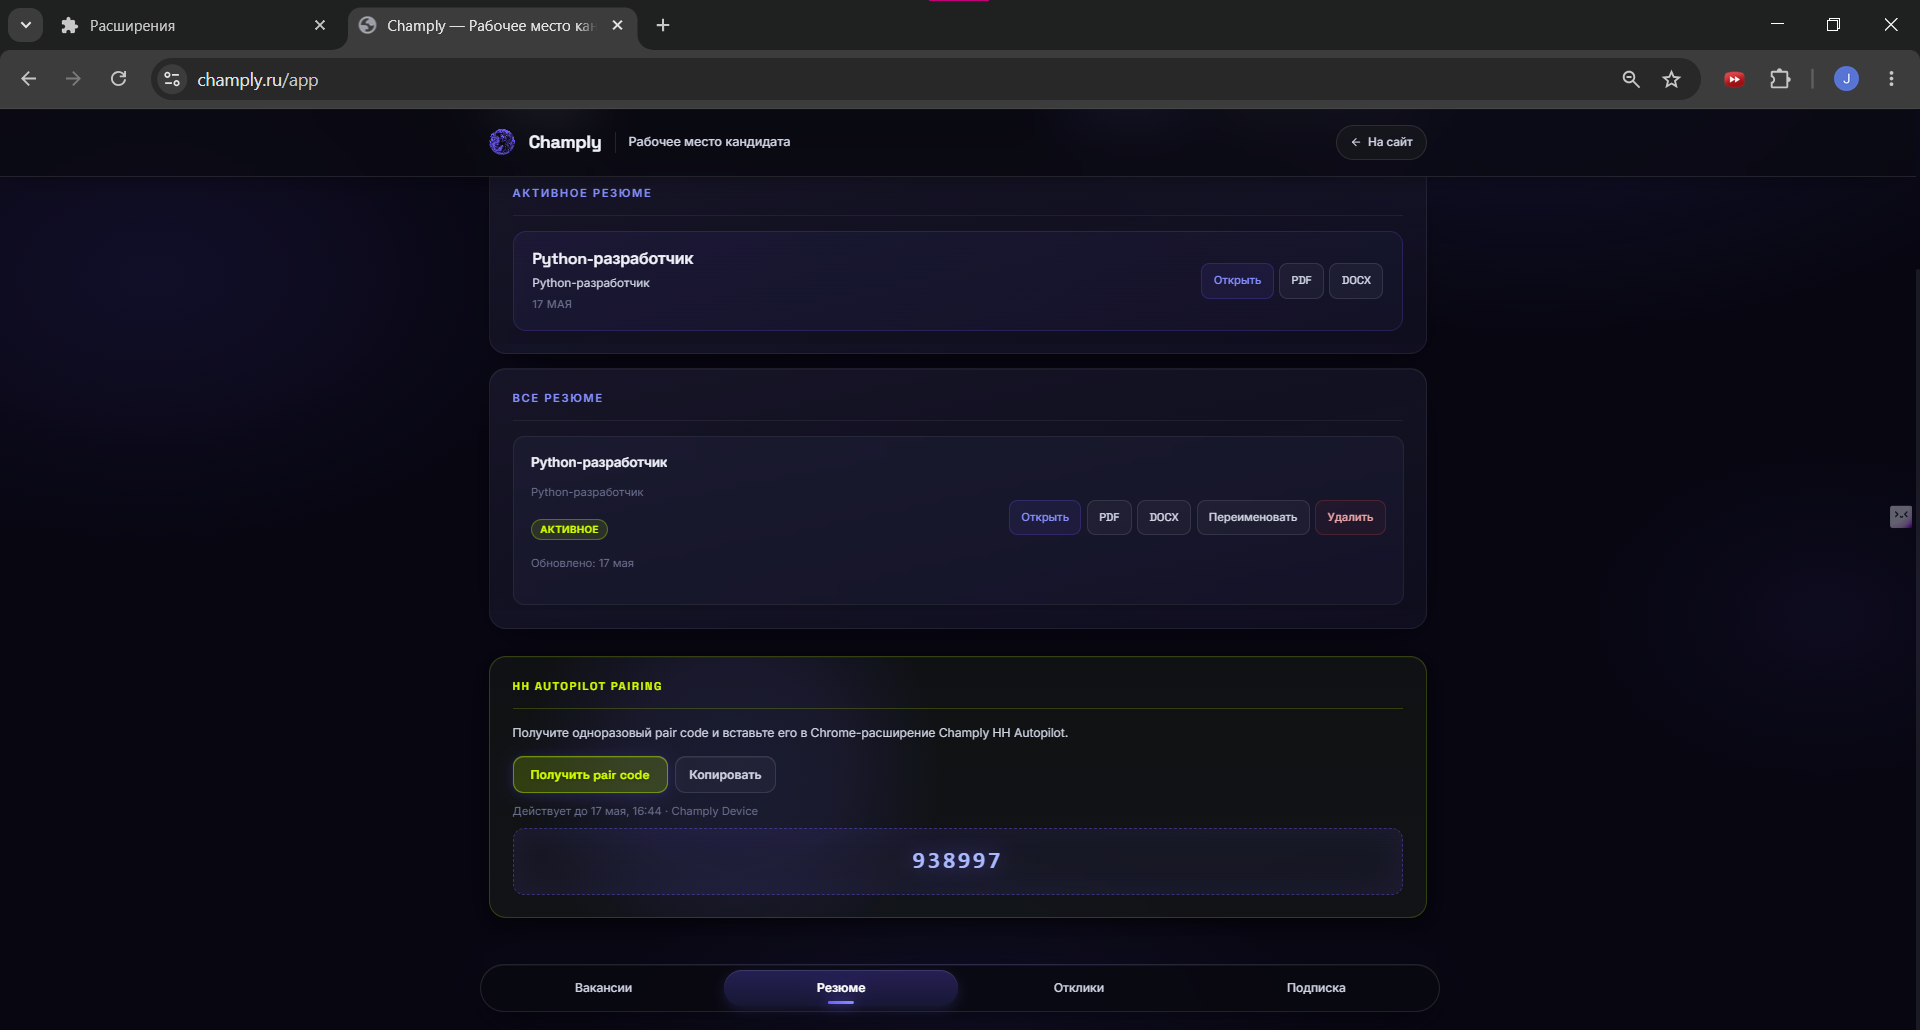The height and width of the screenshot is (1030, 1920).
Task: Click the red YouTube extension icon
Action: pos(1734,79)
